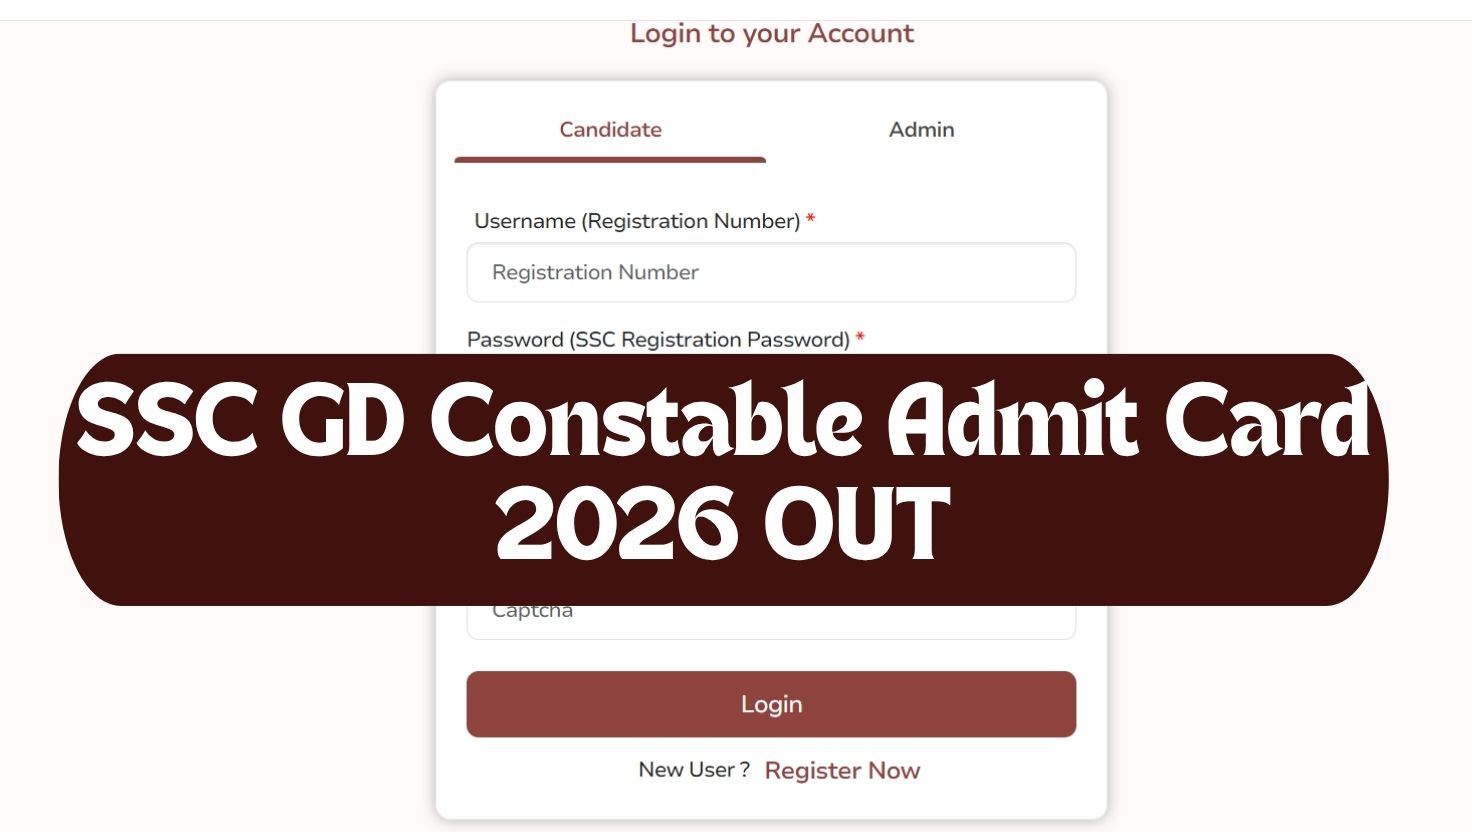The width and height of the screenshot is (1472, 832).
Task: Click the underline bar beneath Candidate tab
Action: (x=610, y=160)
